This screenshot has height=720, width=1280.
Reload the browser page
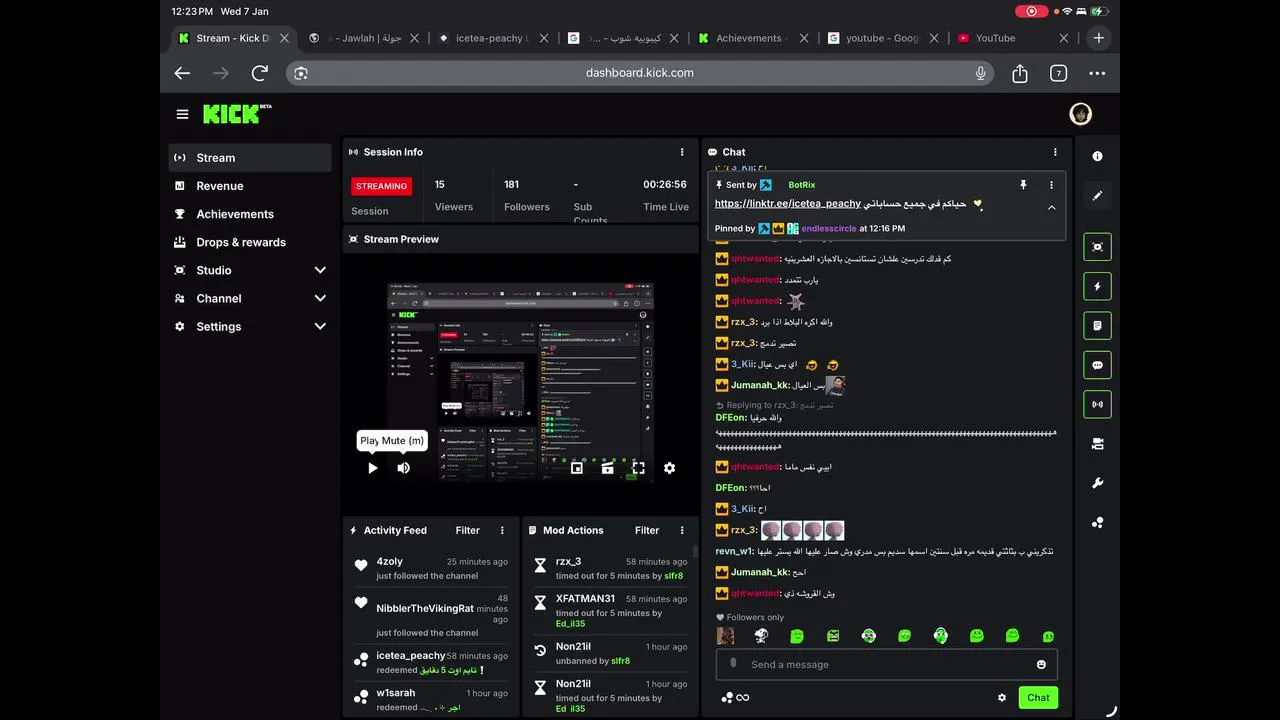point(260,73)
